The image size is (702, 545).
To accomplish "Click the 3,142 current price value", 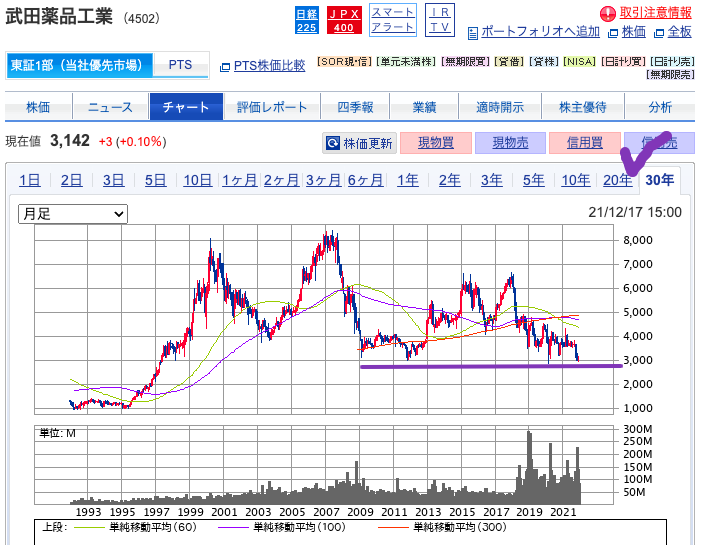I will [x=70, y=141].
